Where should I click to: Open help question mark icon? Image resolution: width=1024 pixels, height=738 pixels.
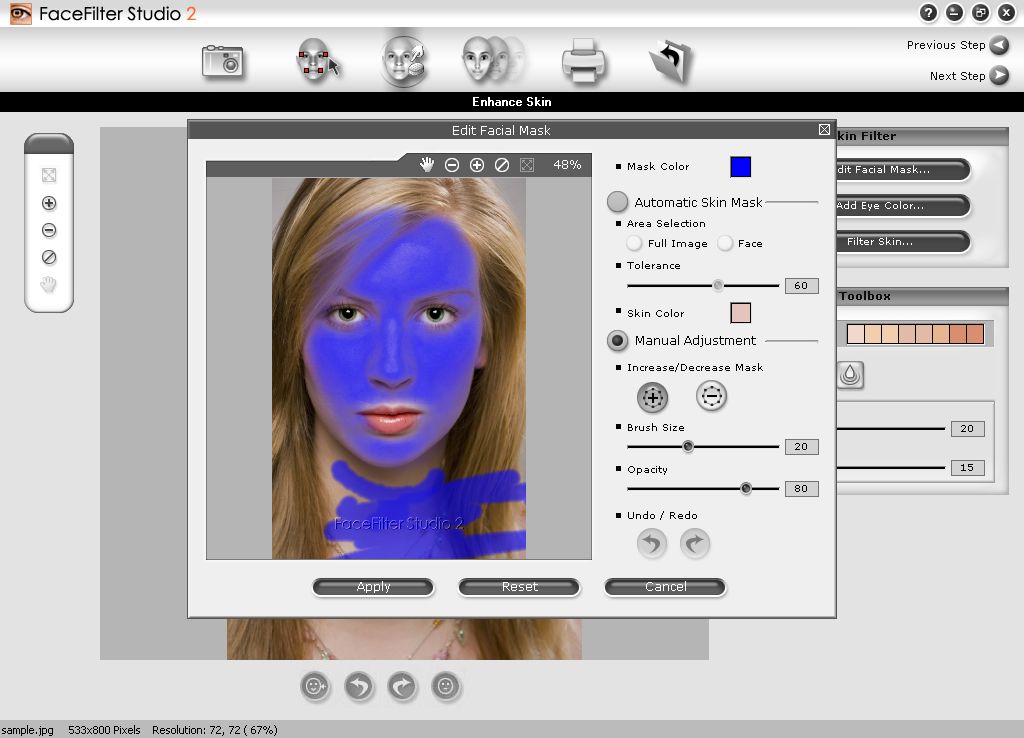tap(928, 12)
